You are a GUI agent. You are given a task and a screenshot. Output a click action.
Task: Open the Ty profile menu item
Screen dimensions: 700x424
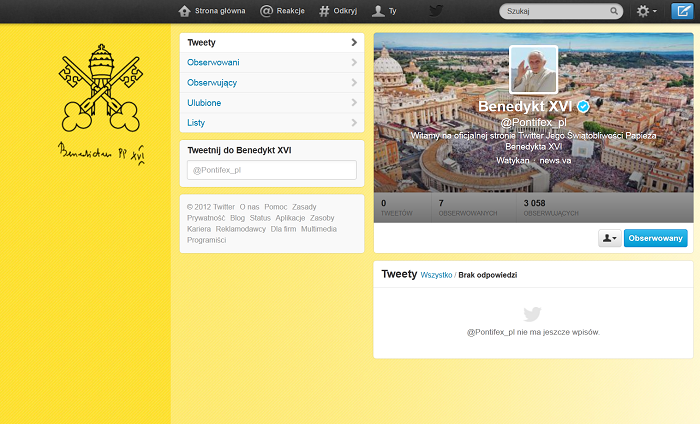pyautogui.click(x=384, y=11)
